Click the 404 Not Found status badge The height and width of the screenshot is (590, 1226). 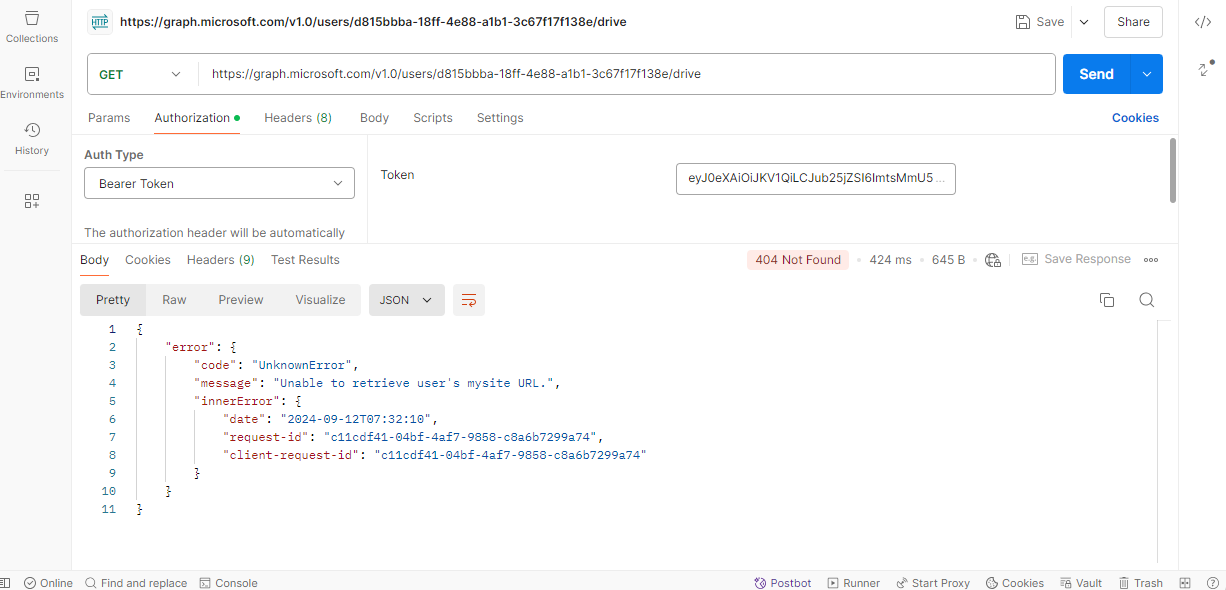coord(798,260)
